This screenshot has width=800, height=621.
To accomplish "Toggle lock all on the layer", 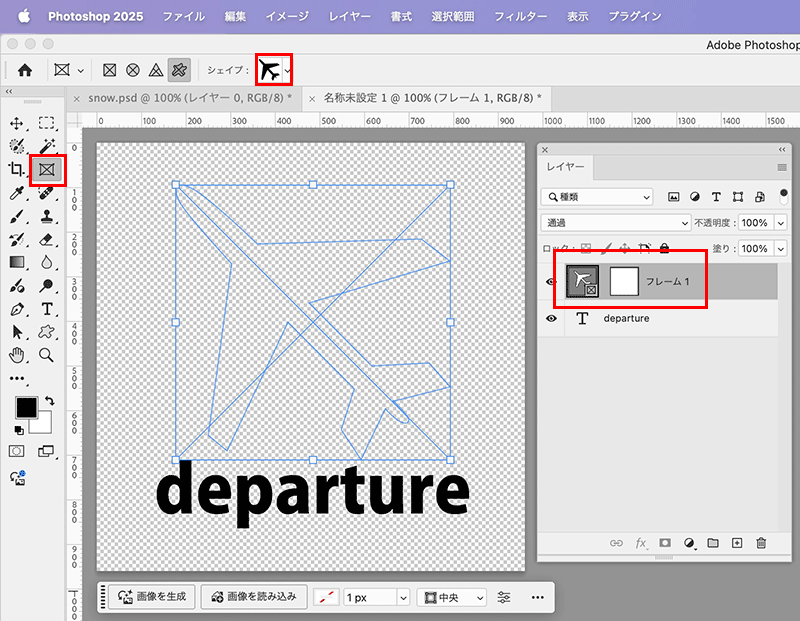I will 664,249.
